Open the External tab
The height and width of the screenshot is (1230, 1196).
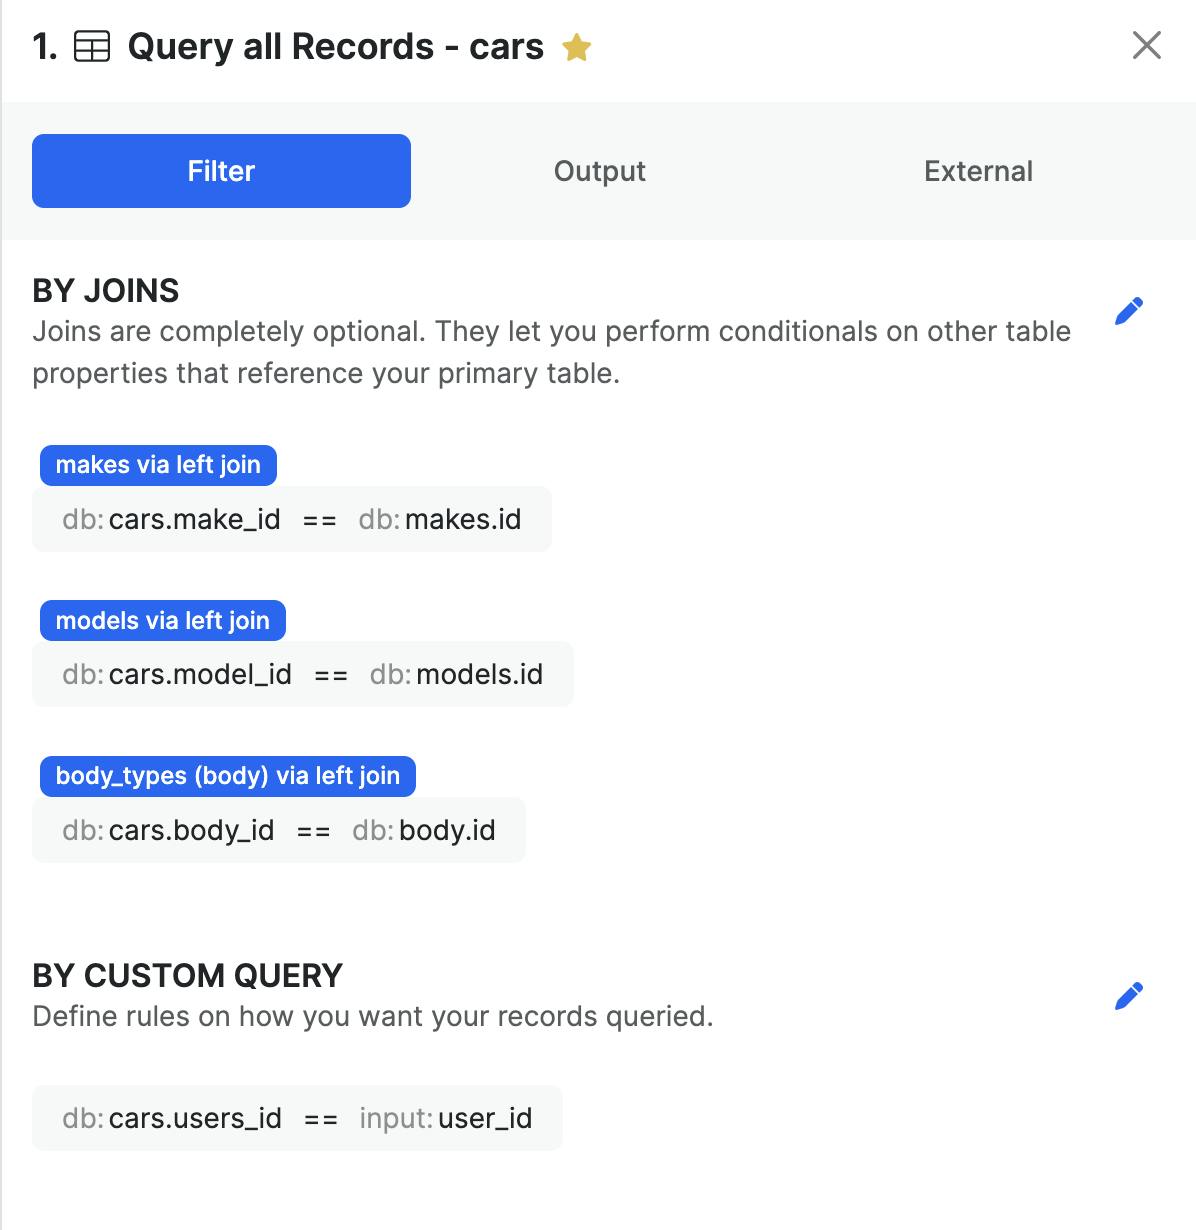pos(978,171)
